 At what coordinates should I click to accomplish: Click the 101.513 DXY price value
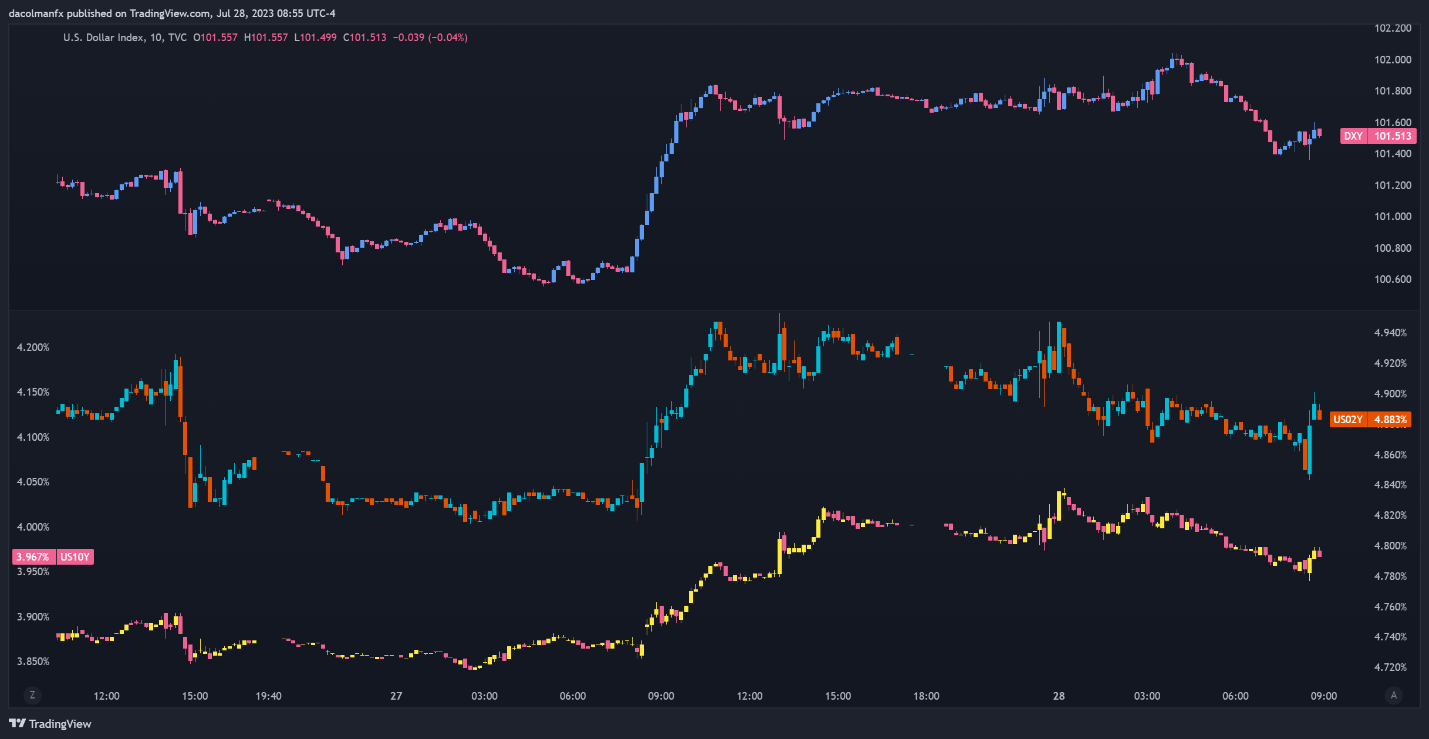coord(1393,136)
